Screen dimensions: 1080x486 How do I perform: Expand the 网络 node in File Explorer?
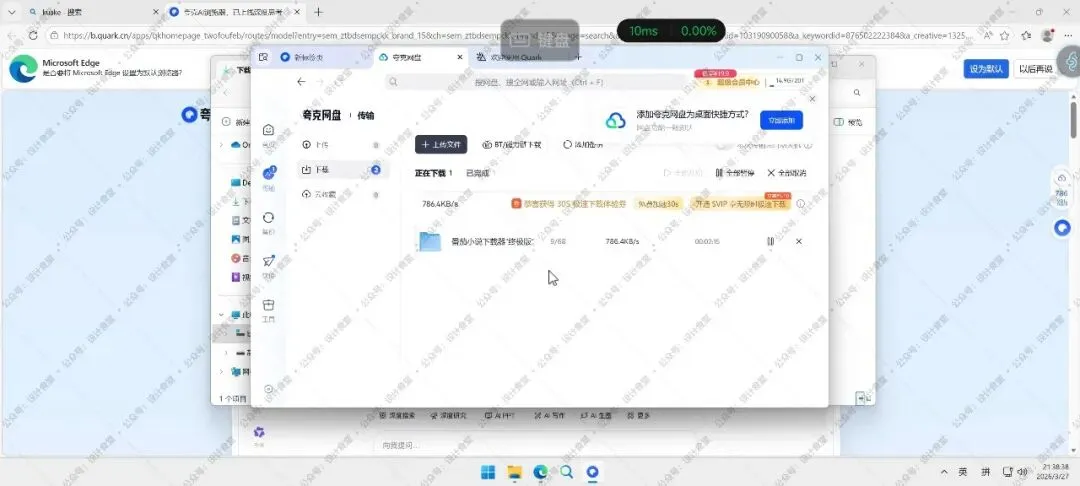click(x=221, y=372)
